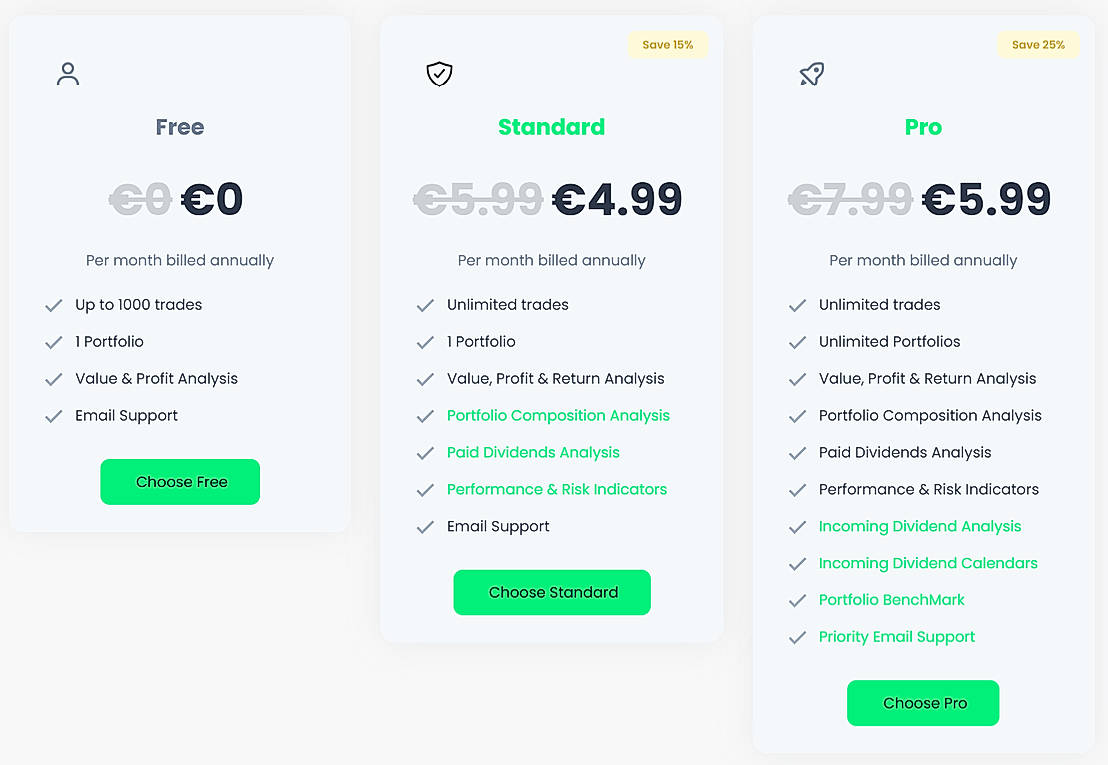Click the Save 15% badge

point(667,45)
